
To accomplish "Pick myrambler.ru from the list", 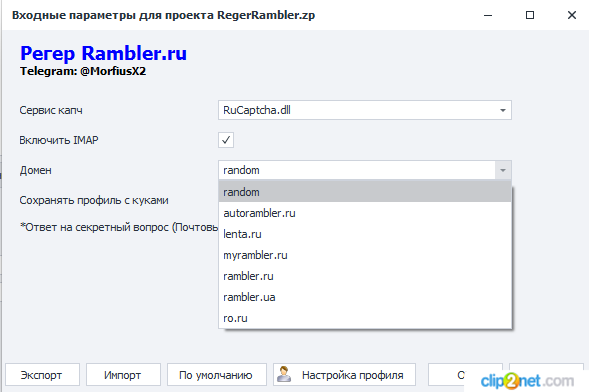I will [365, 255].
